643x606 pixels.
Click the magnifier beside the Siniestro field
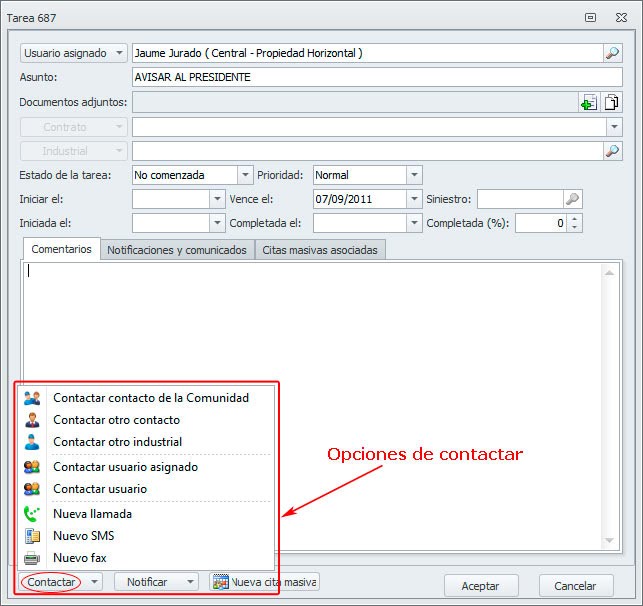tap(572, 199)
